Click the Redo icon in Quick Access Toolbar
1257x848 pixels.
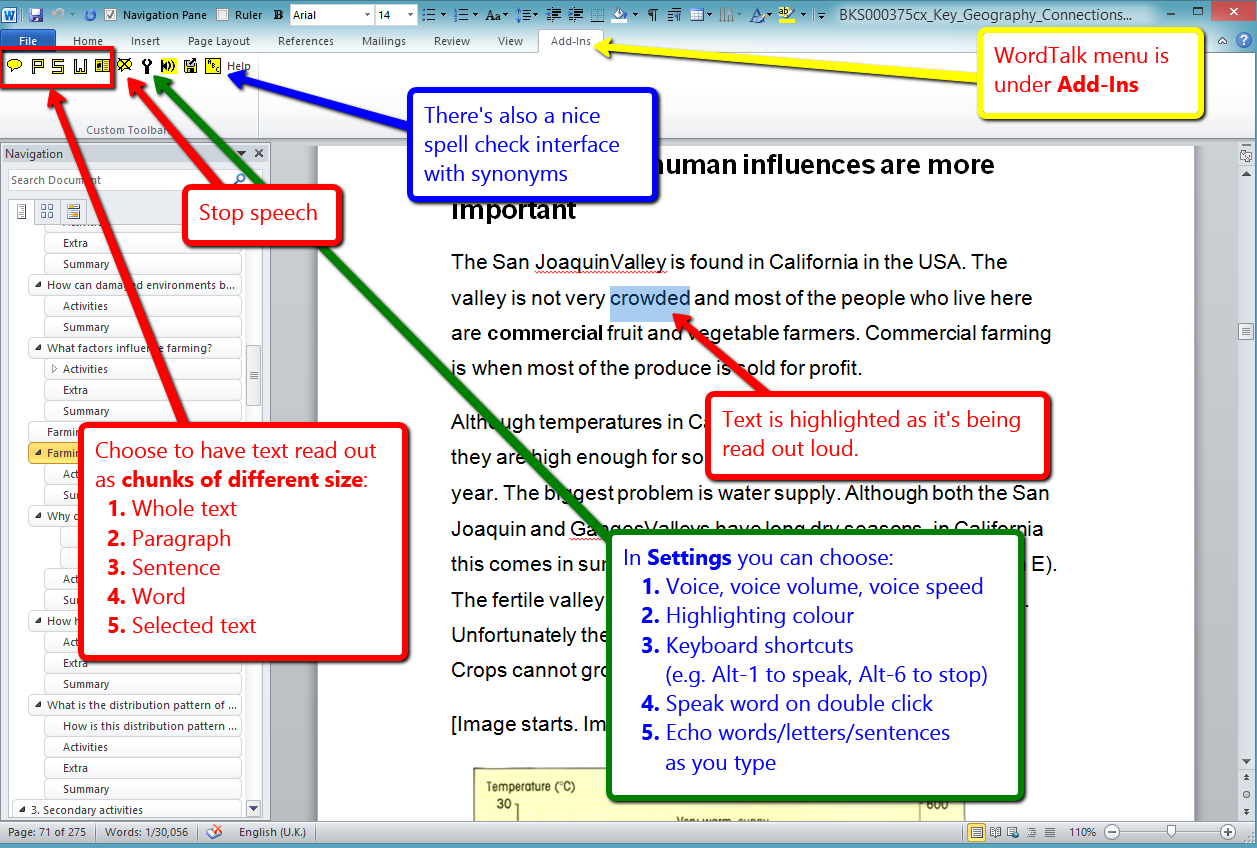click(x=90, y=15)
